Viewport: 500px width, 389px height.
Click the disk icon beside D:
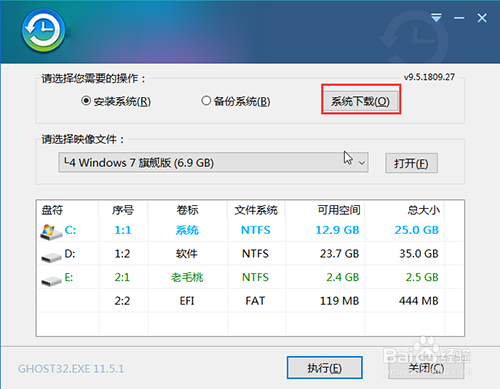51,257
